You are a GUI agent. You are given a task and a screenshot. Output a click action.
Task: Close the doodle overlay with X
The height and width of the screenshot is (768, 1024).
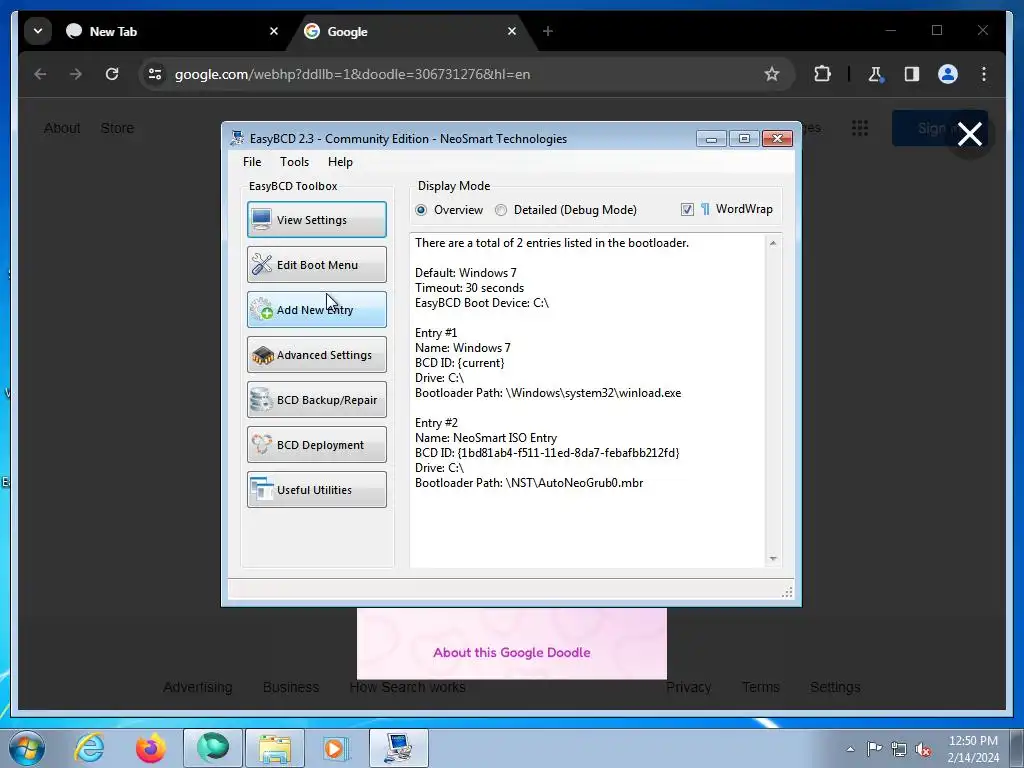pos(970,134)
